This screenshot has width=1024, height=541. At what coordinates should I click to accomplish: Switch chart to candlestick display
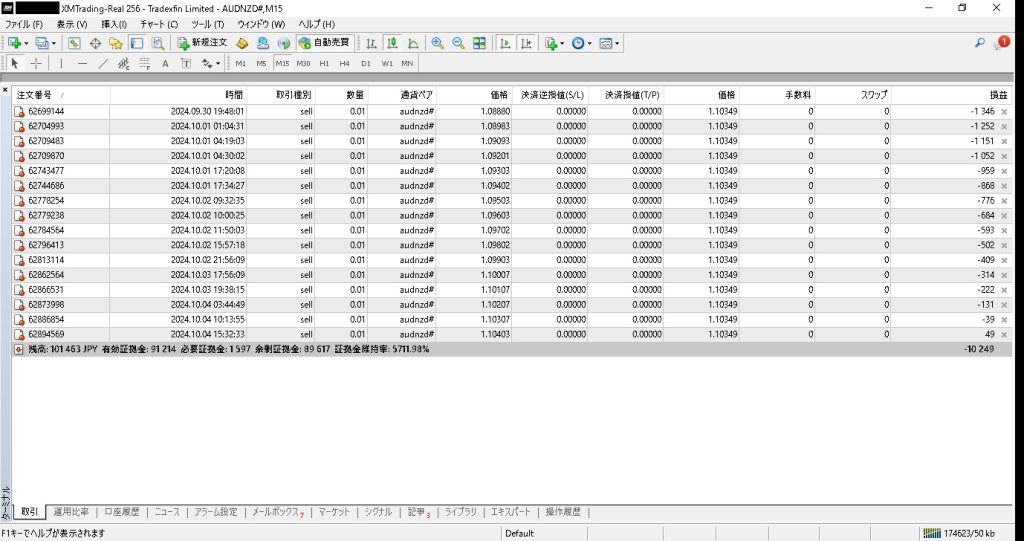click(x=392, y=43)
